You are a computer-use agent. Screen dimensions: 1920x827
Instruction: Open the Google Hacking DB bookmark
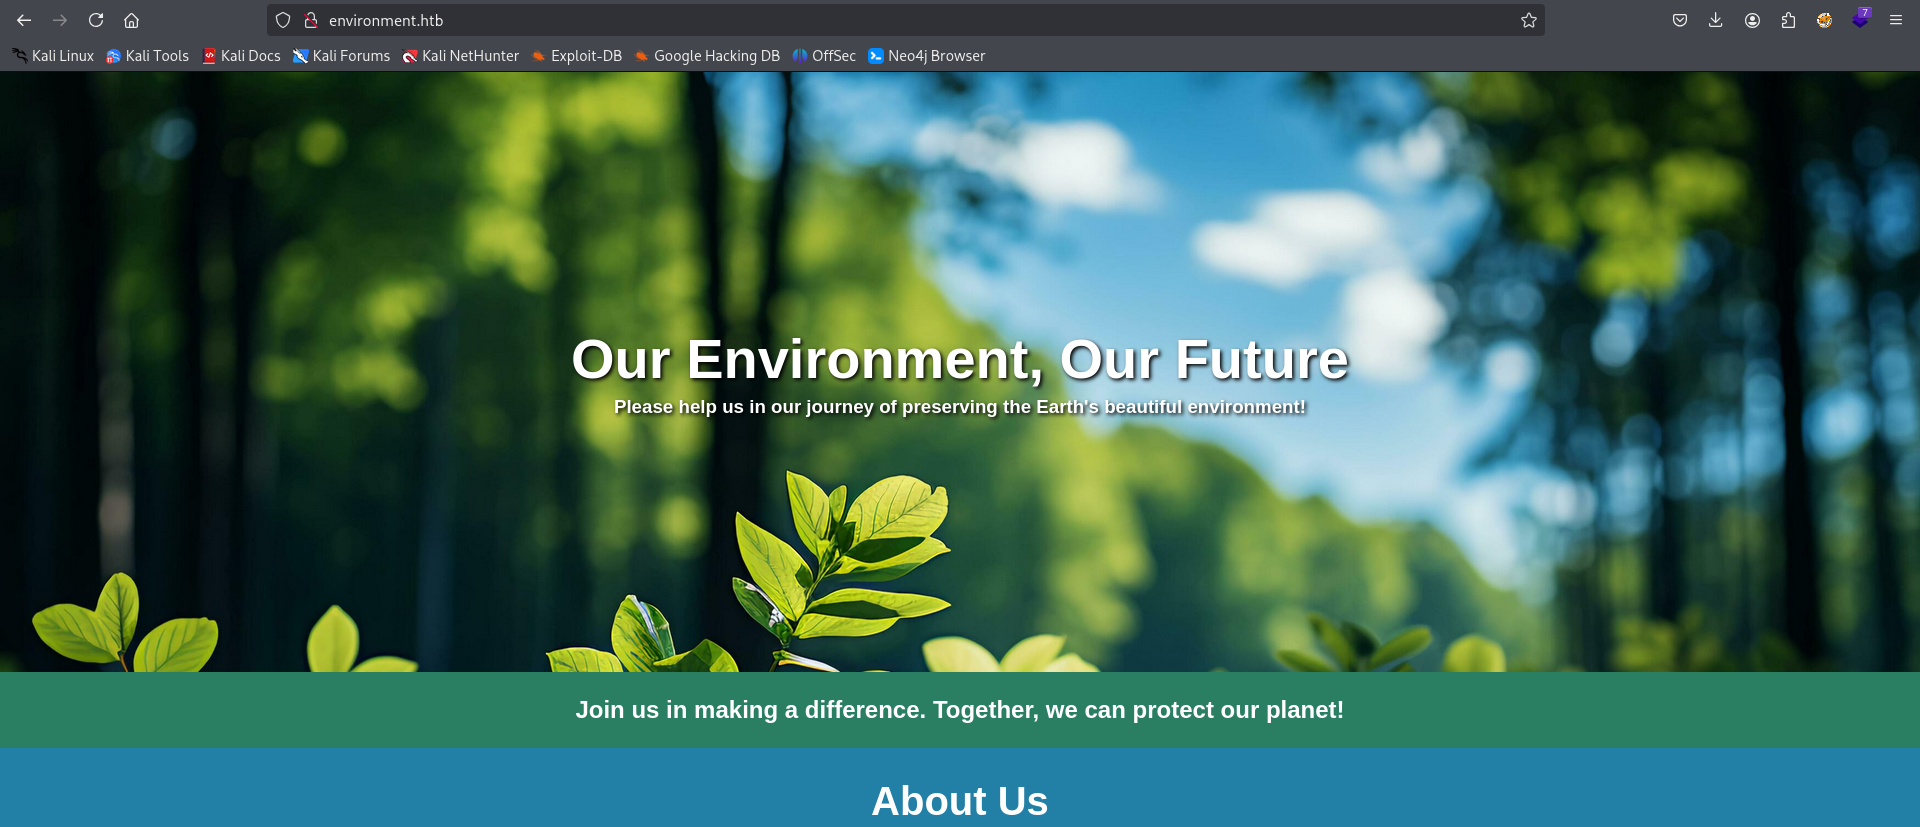click(x=707, y=56)
